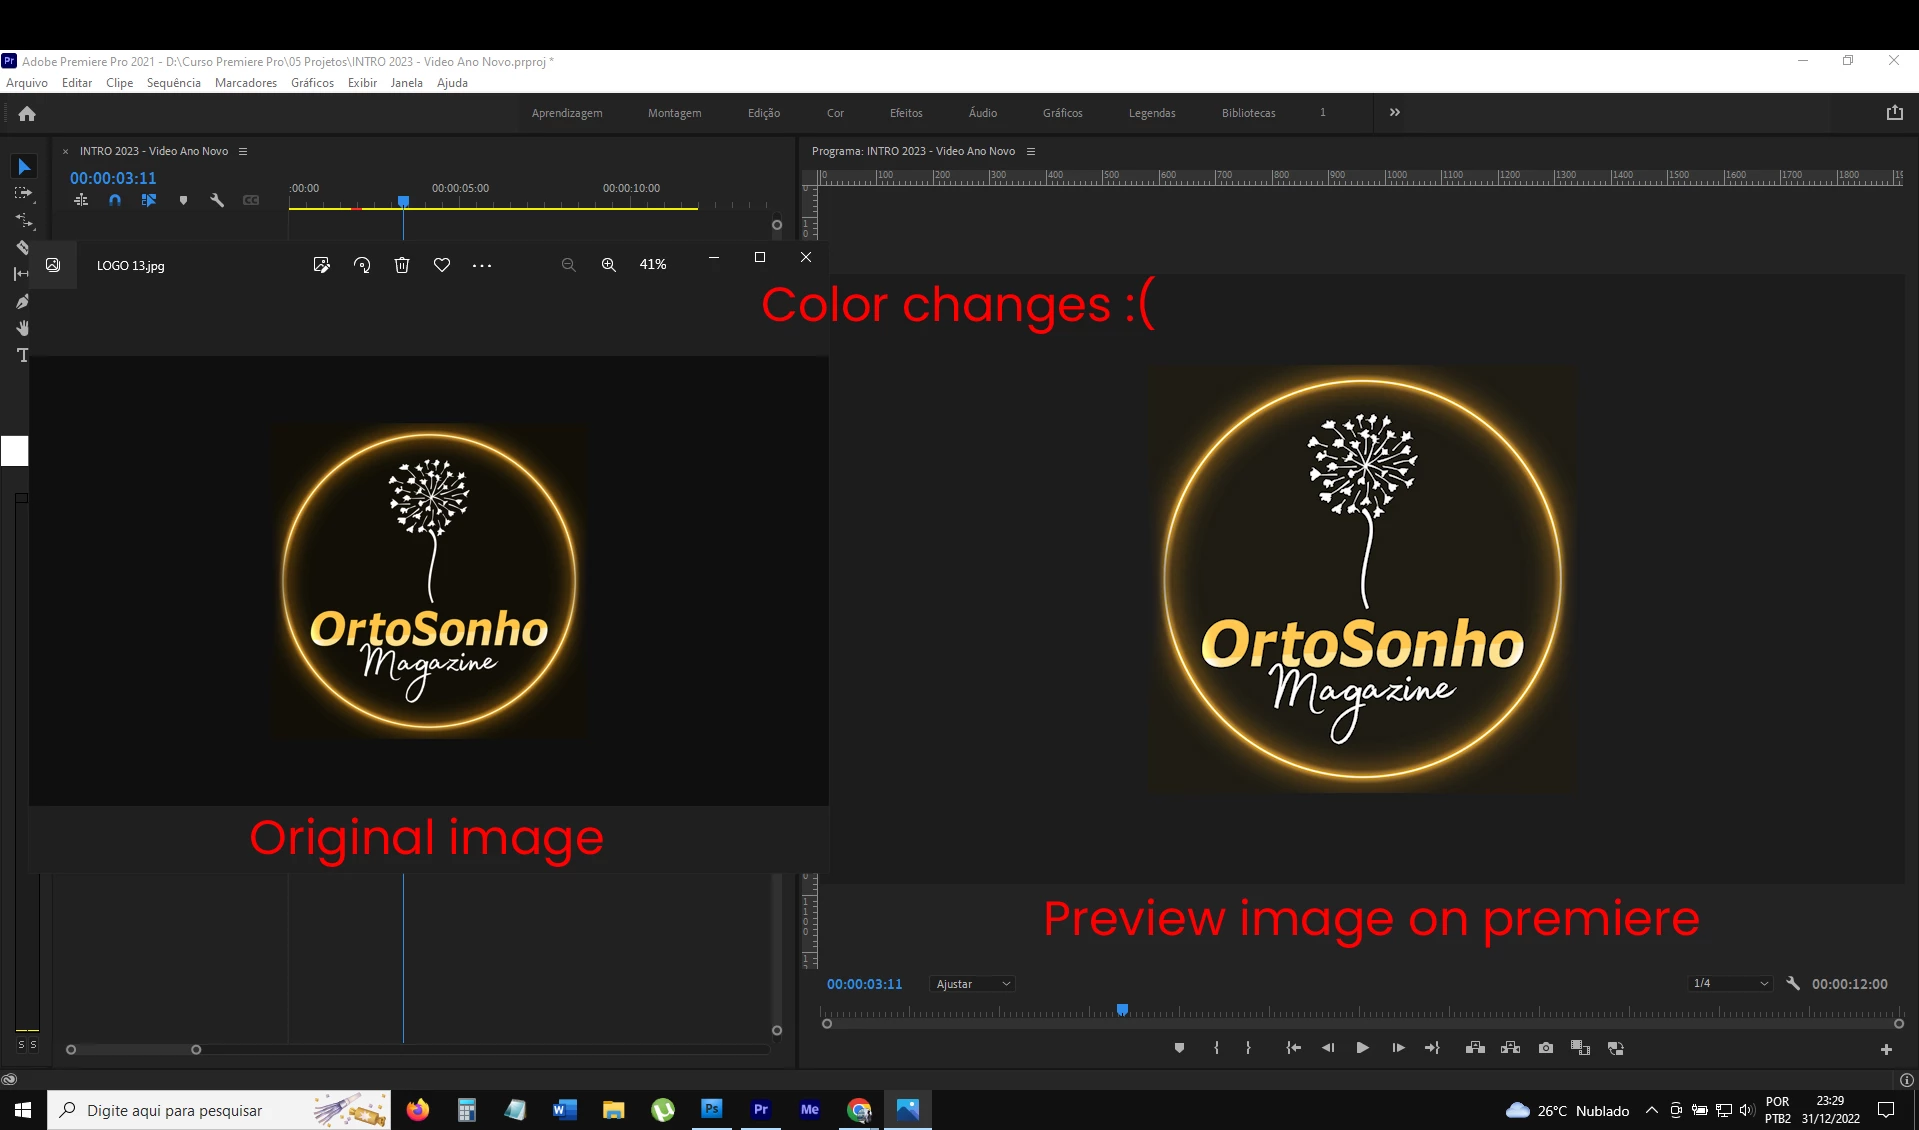Zoom out on the photo
Image resolution: width=1919 pixels, height=1130 pixels.
pyautogui.click(x=568, y=265)
